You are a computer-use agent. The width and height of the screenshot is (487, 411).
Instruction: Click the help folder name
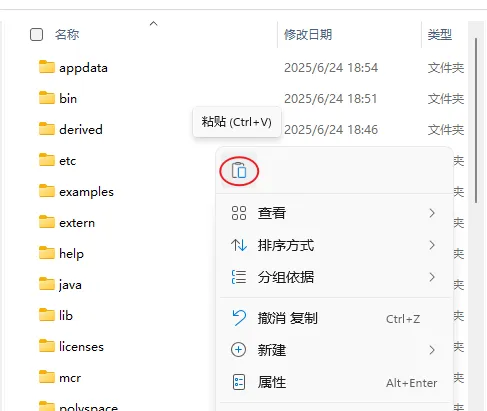pos(71,254)
